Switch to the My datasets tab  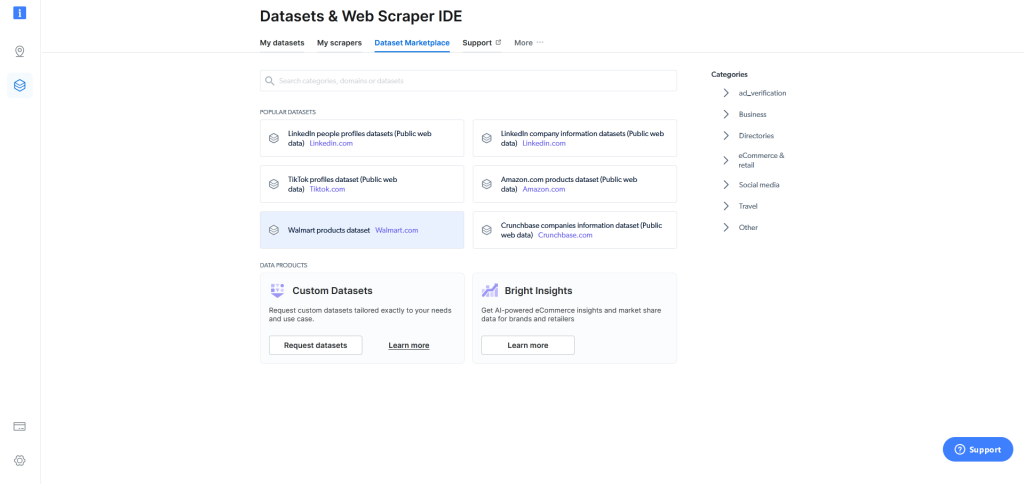click(x=282, y=43)
